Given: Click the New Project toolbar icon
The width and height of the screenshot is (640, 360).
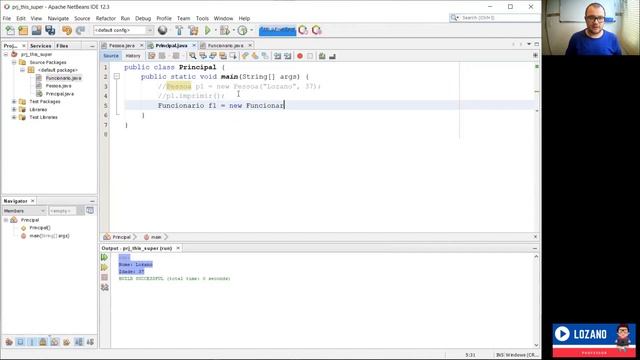Looking at the screenshot, I should 23,30.
